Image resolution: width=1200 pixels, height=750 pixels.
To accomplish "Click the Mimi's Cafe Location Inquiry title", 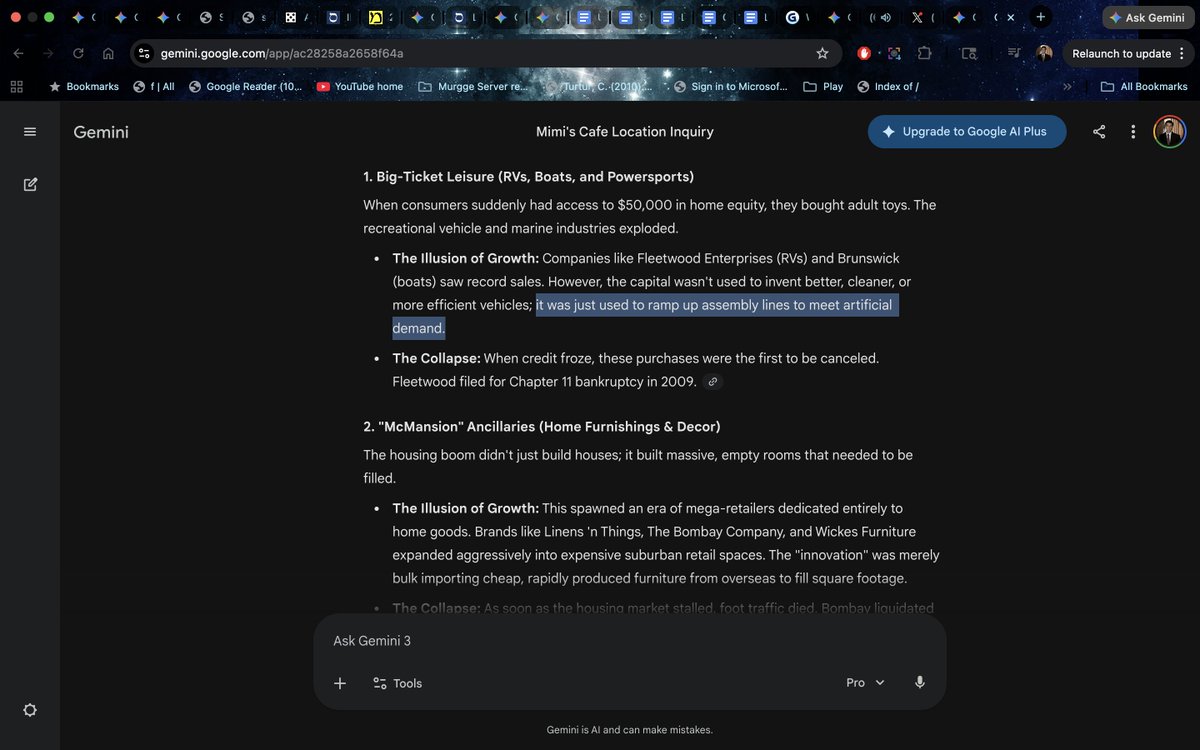I will 625,132.
